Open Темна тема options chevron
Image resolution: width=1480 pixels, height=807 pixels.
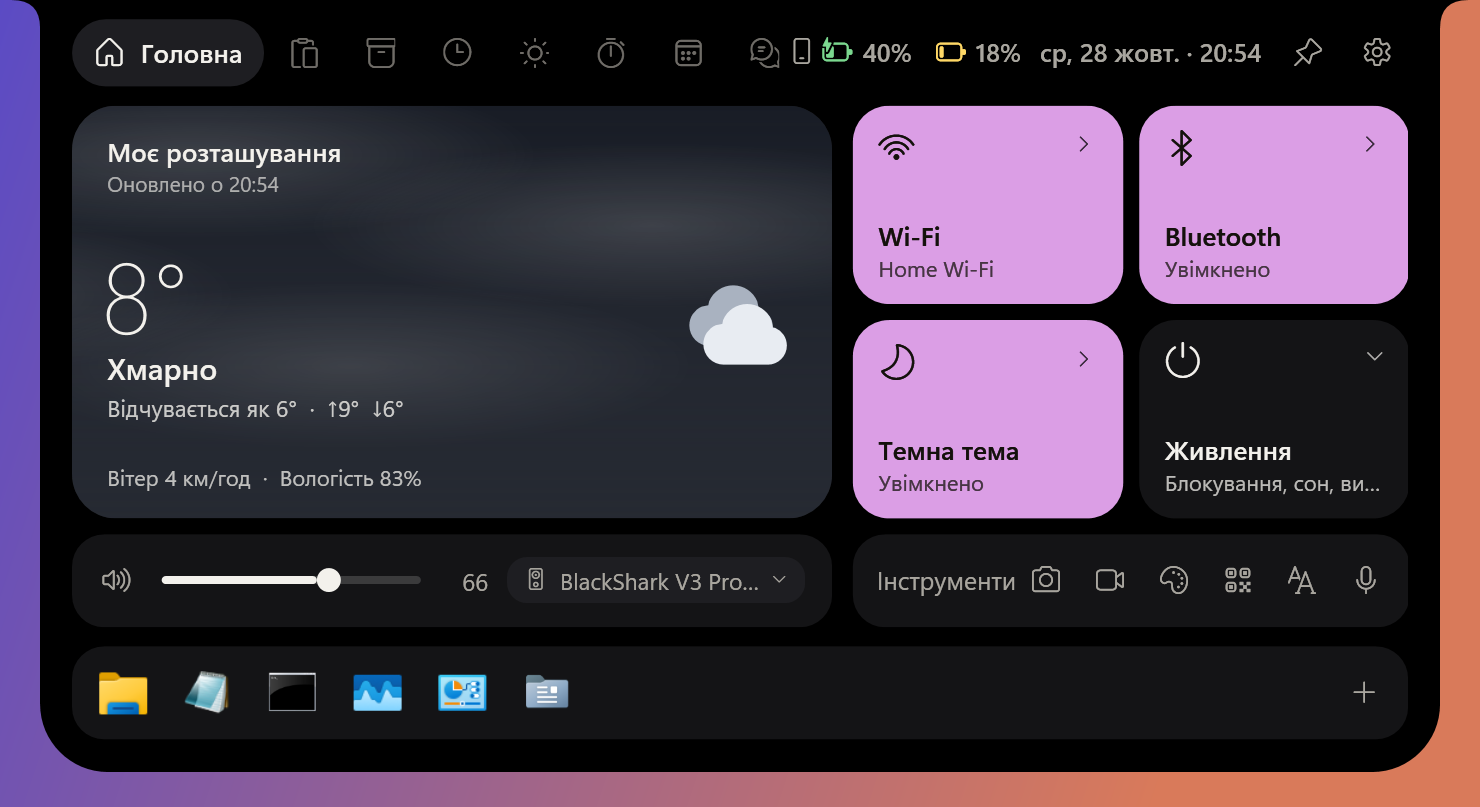click(1083, 359)
